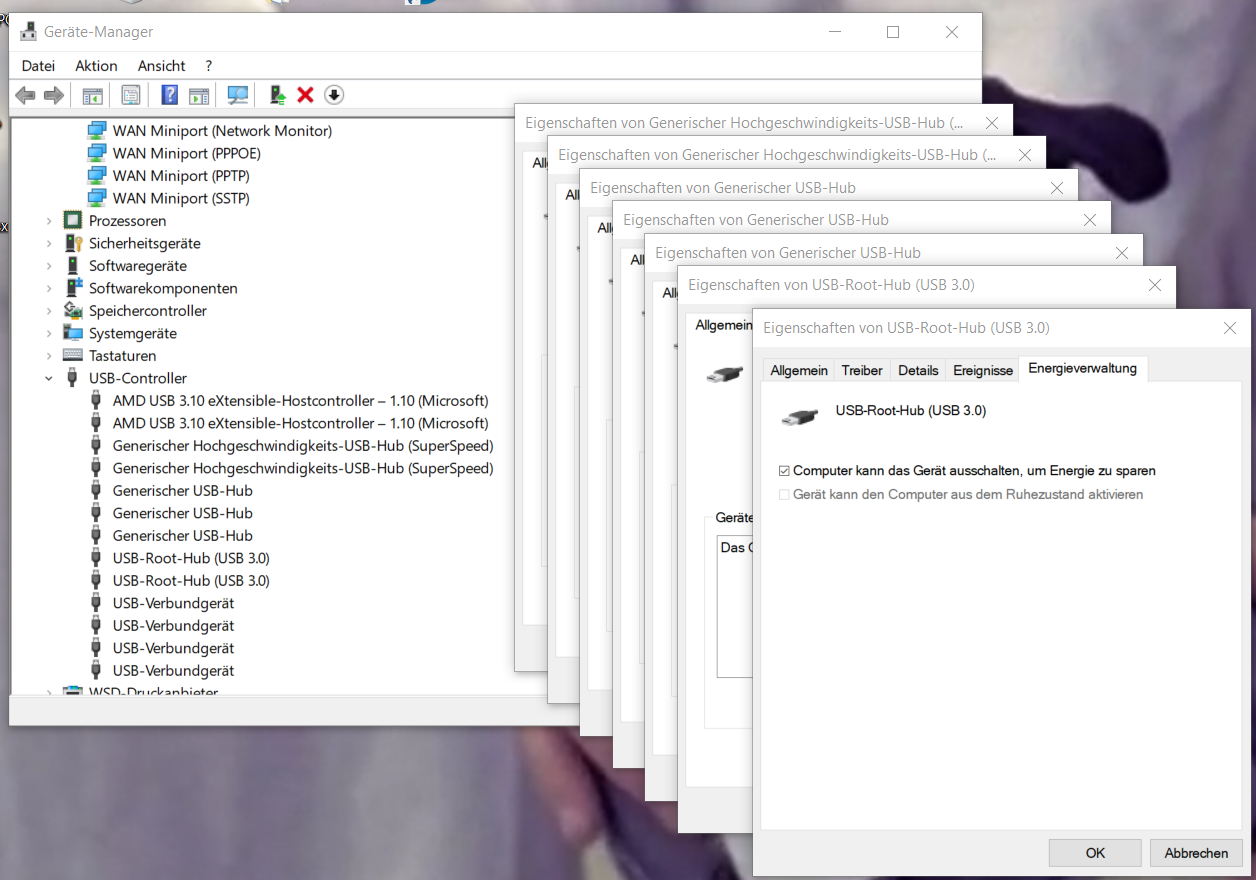Expand the Softwarekomponenten node
The height and width of the screenshot is (880, 1256).
[49, 288]
